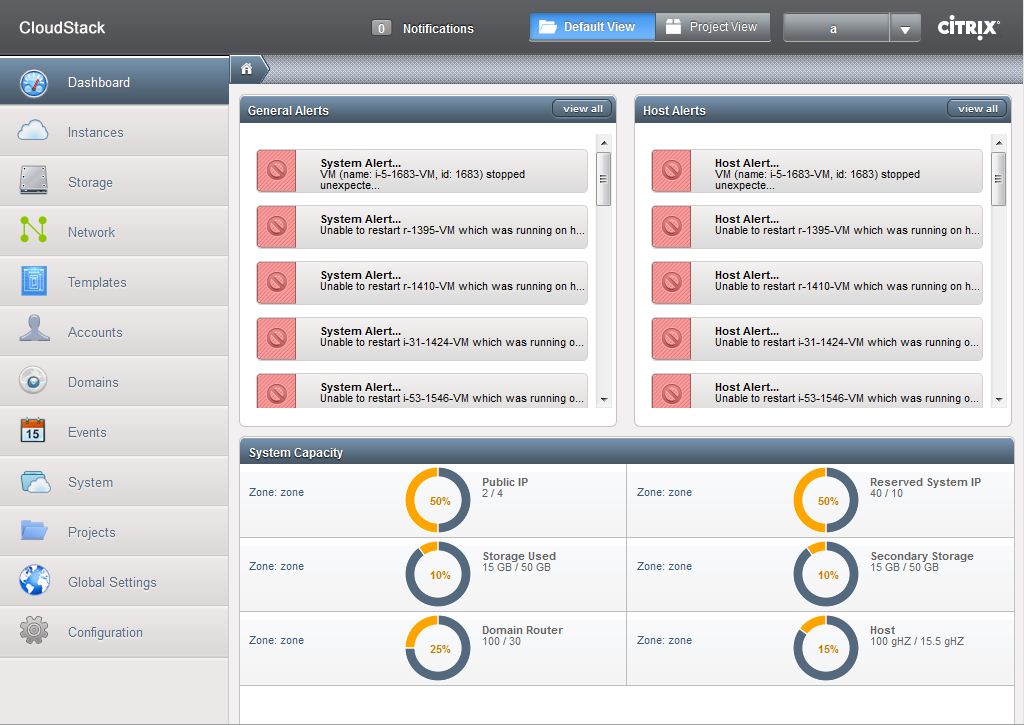The width and height of the screenshot is (1024, 725).
Task: View all Host Alerts
Action: pos(977,108)
